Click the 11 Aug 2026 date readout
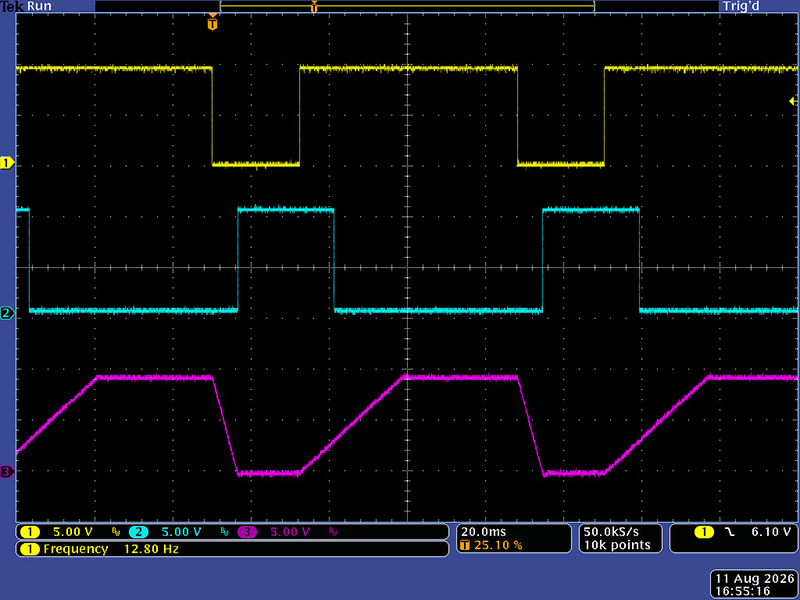Viewport: 800px width, 600px height. (755, 579)
